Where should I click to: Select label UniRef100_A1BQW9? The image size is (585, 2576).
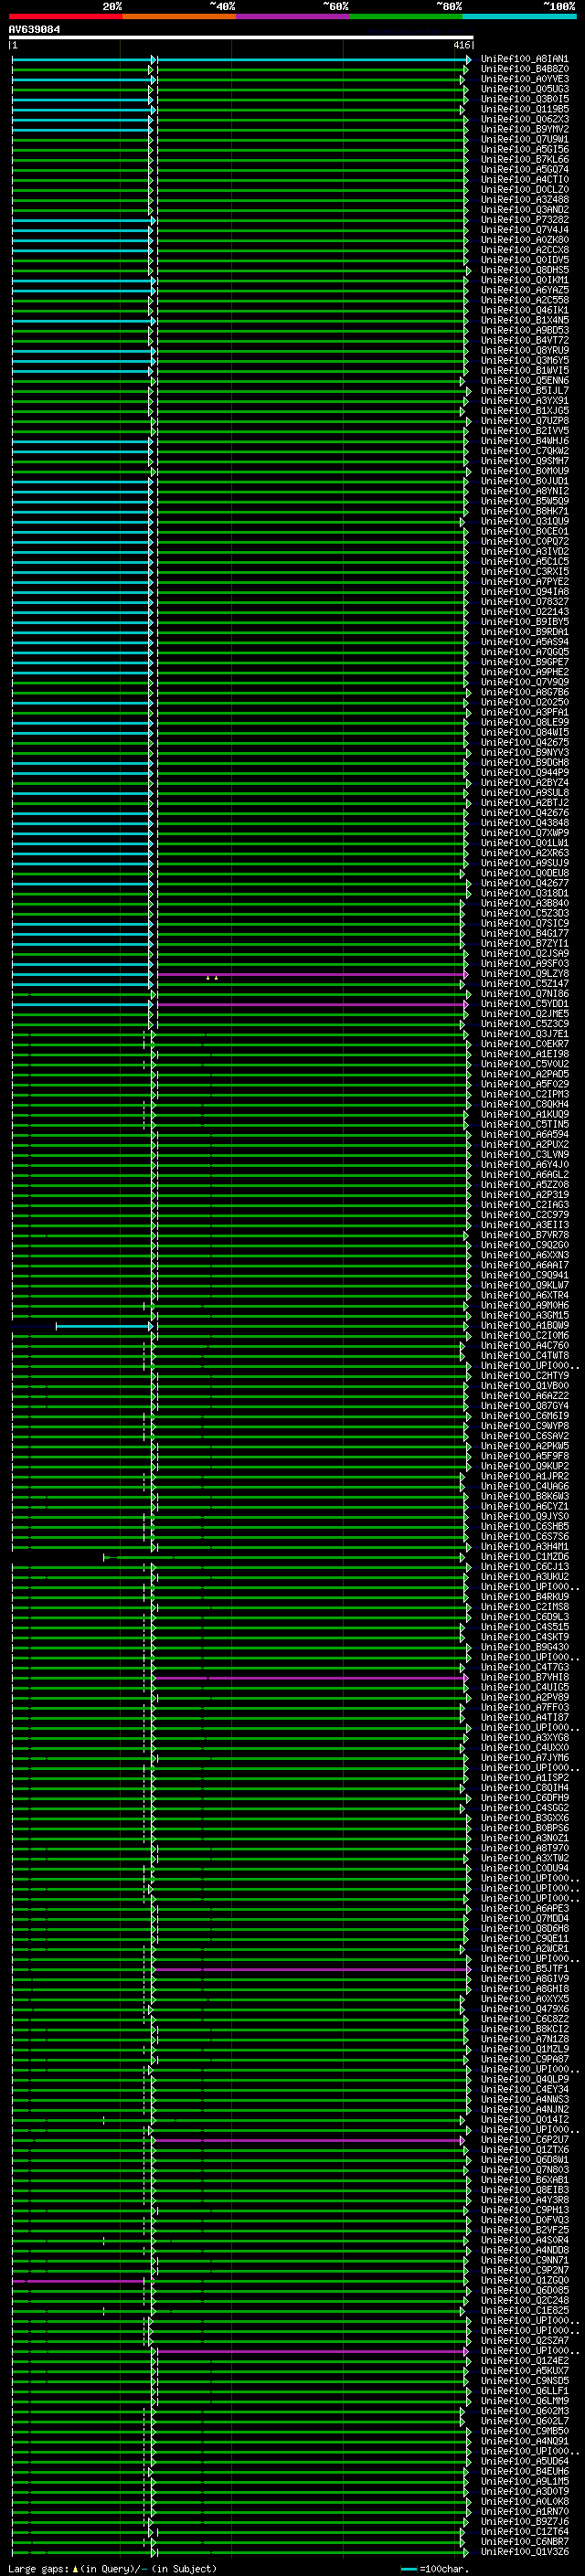tap(524, 1326)
